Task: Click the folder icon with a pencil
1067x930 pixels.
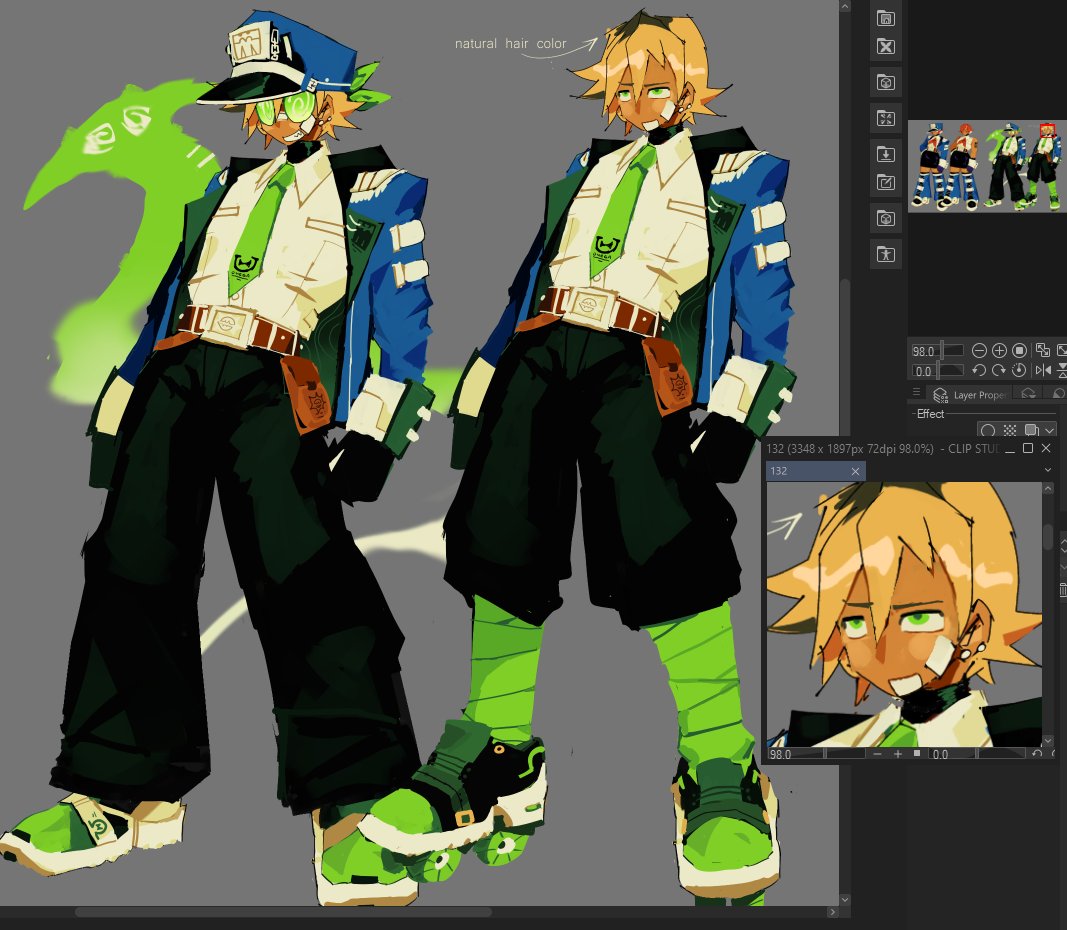Action: (x=885, y=182)
